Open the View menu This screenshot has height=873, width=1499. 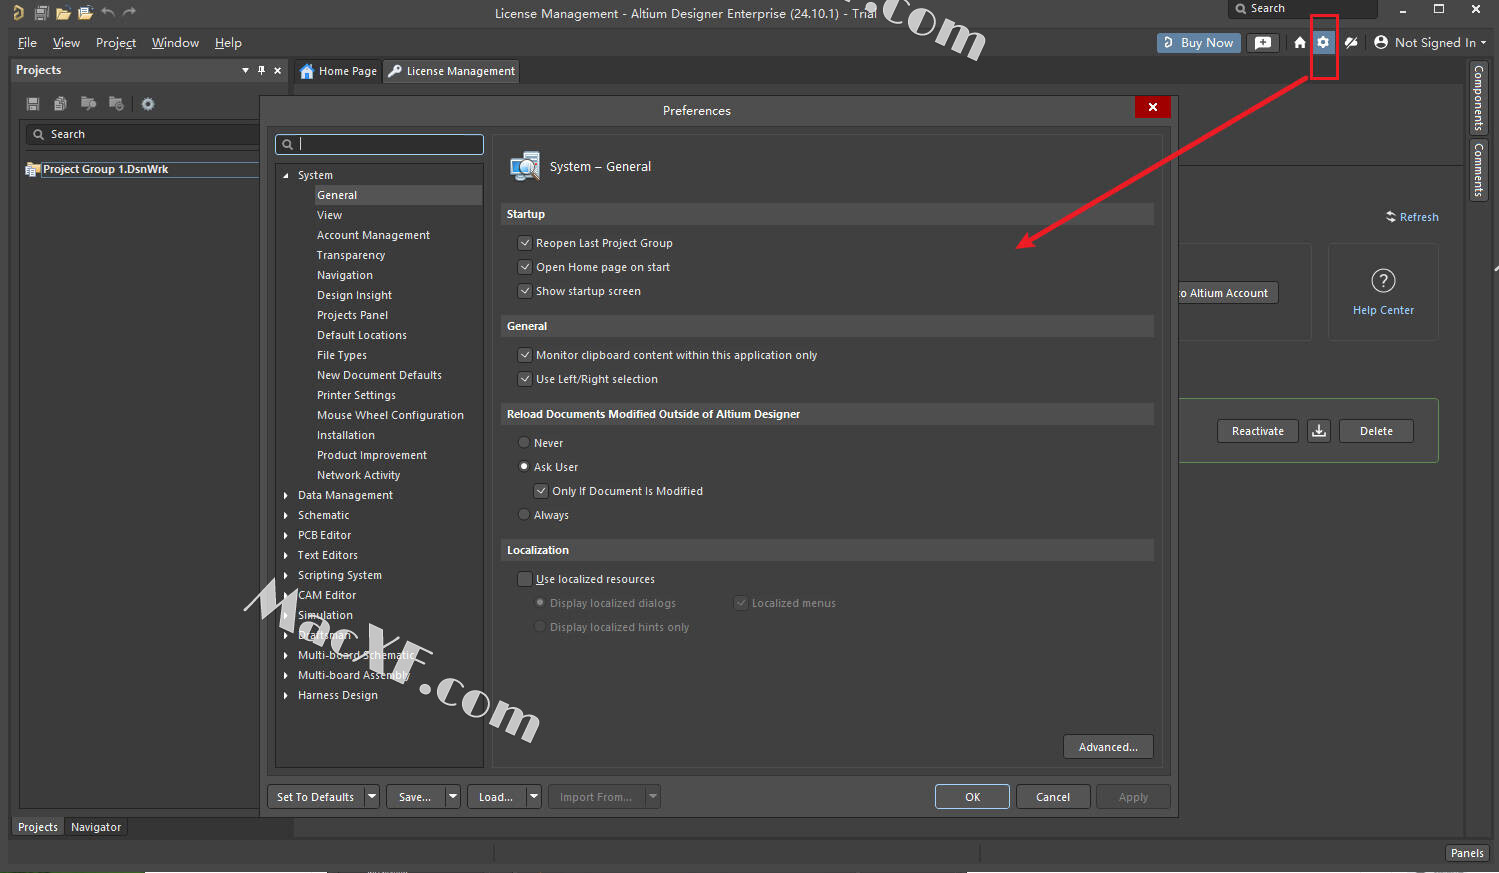(66, 43)
